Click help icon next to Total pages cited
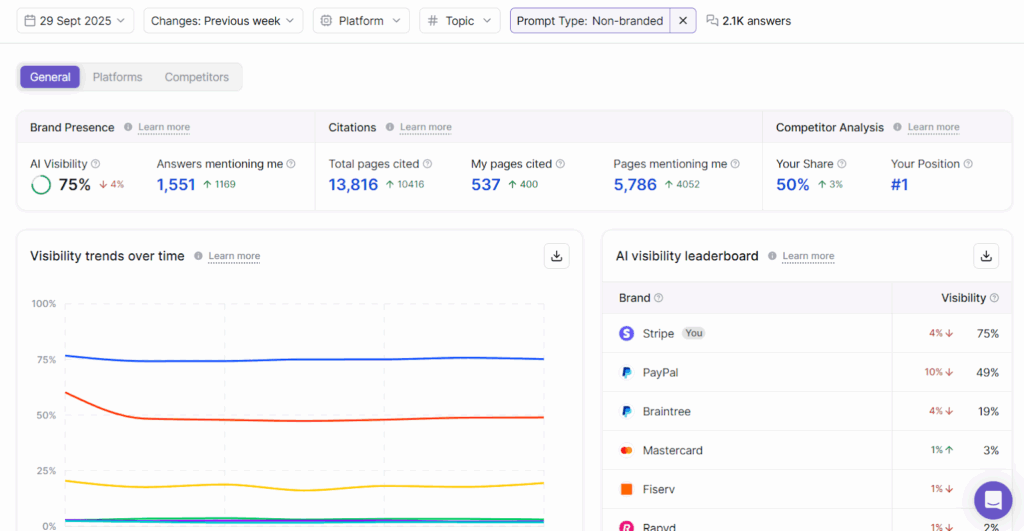Image resolution: width=1024 pixels, height=531 pixels. pos(427,164)
